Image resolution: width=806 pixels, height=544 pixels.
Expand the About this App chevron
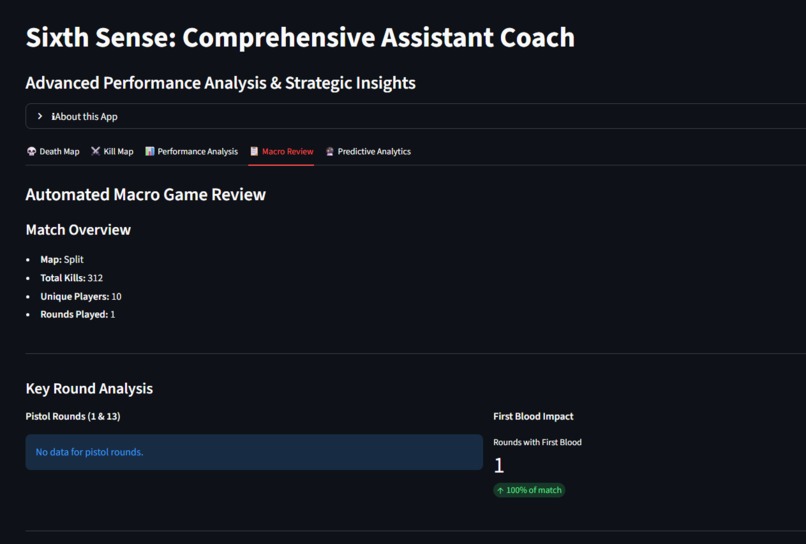pyautogui.click(x=40, y=116)
